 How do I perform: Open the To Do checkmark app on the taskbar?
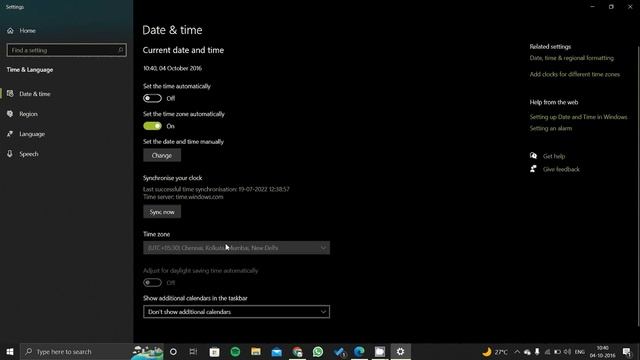[339, 351]
